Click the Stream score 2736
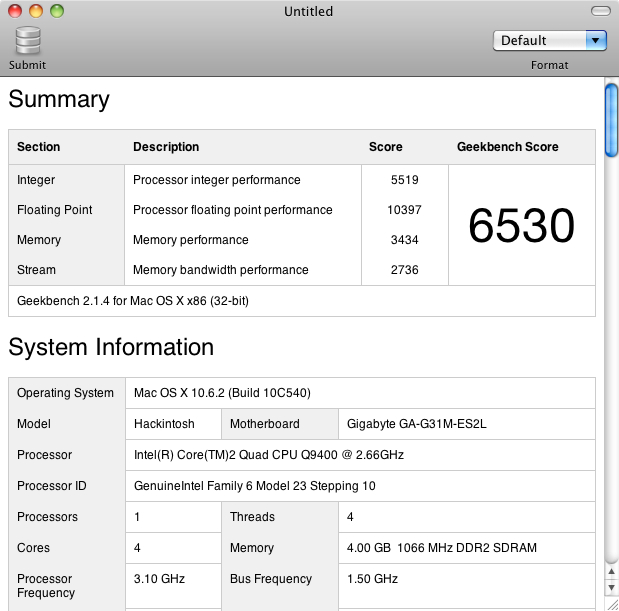This screenshot has width=619, height=611. click(x=405, y=270)
